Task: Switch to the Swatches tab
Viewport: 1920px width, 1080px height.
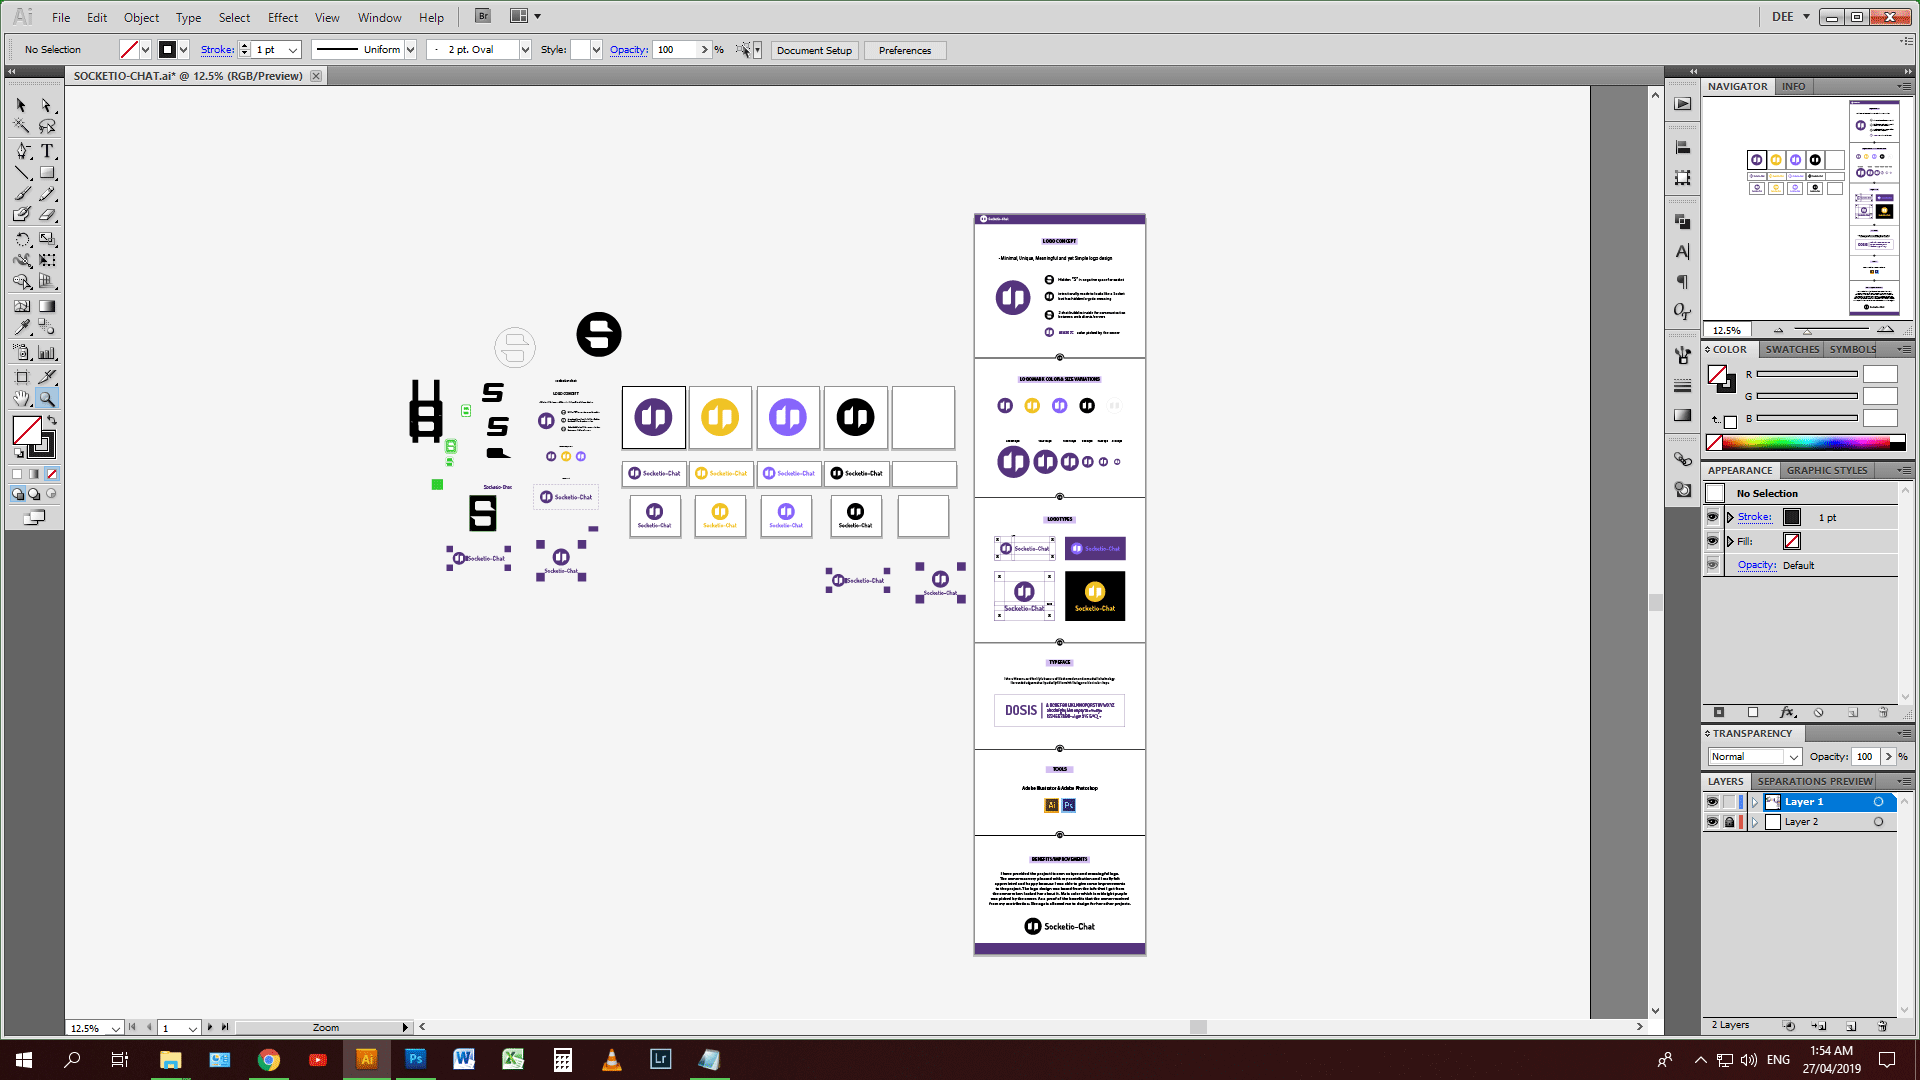Action: coord(1791,349)
